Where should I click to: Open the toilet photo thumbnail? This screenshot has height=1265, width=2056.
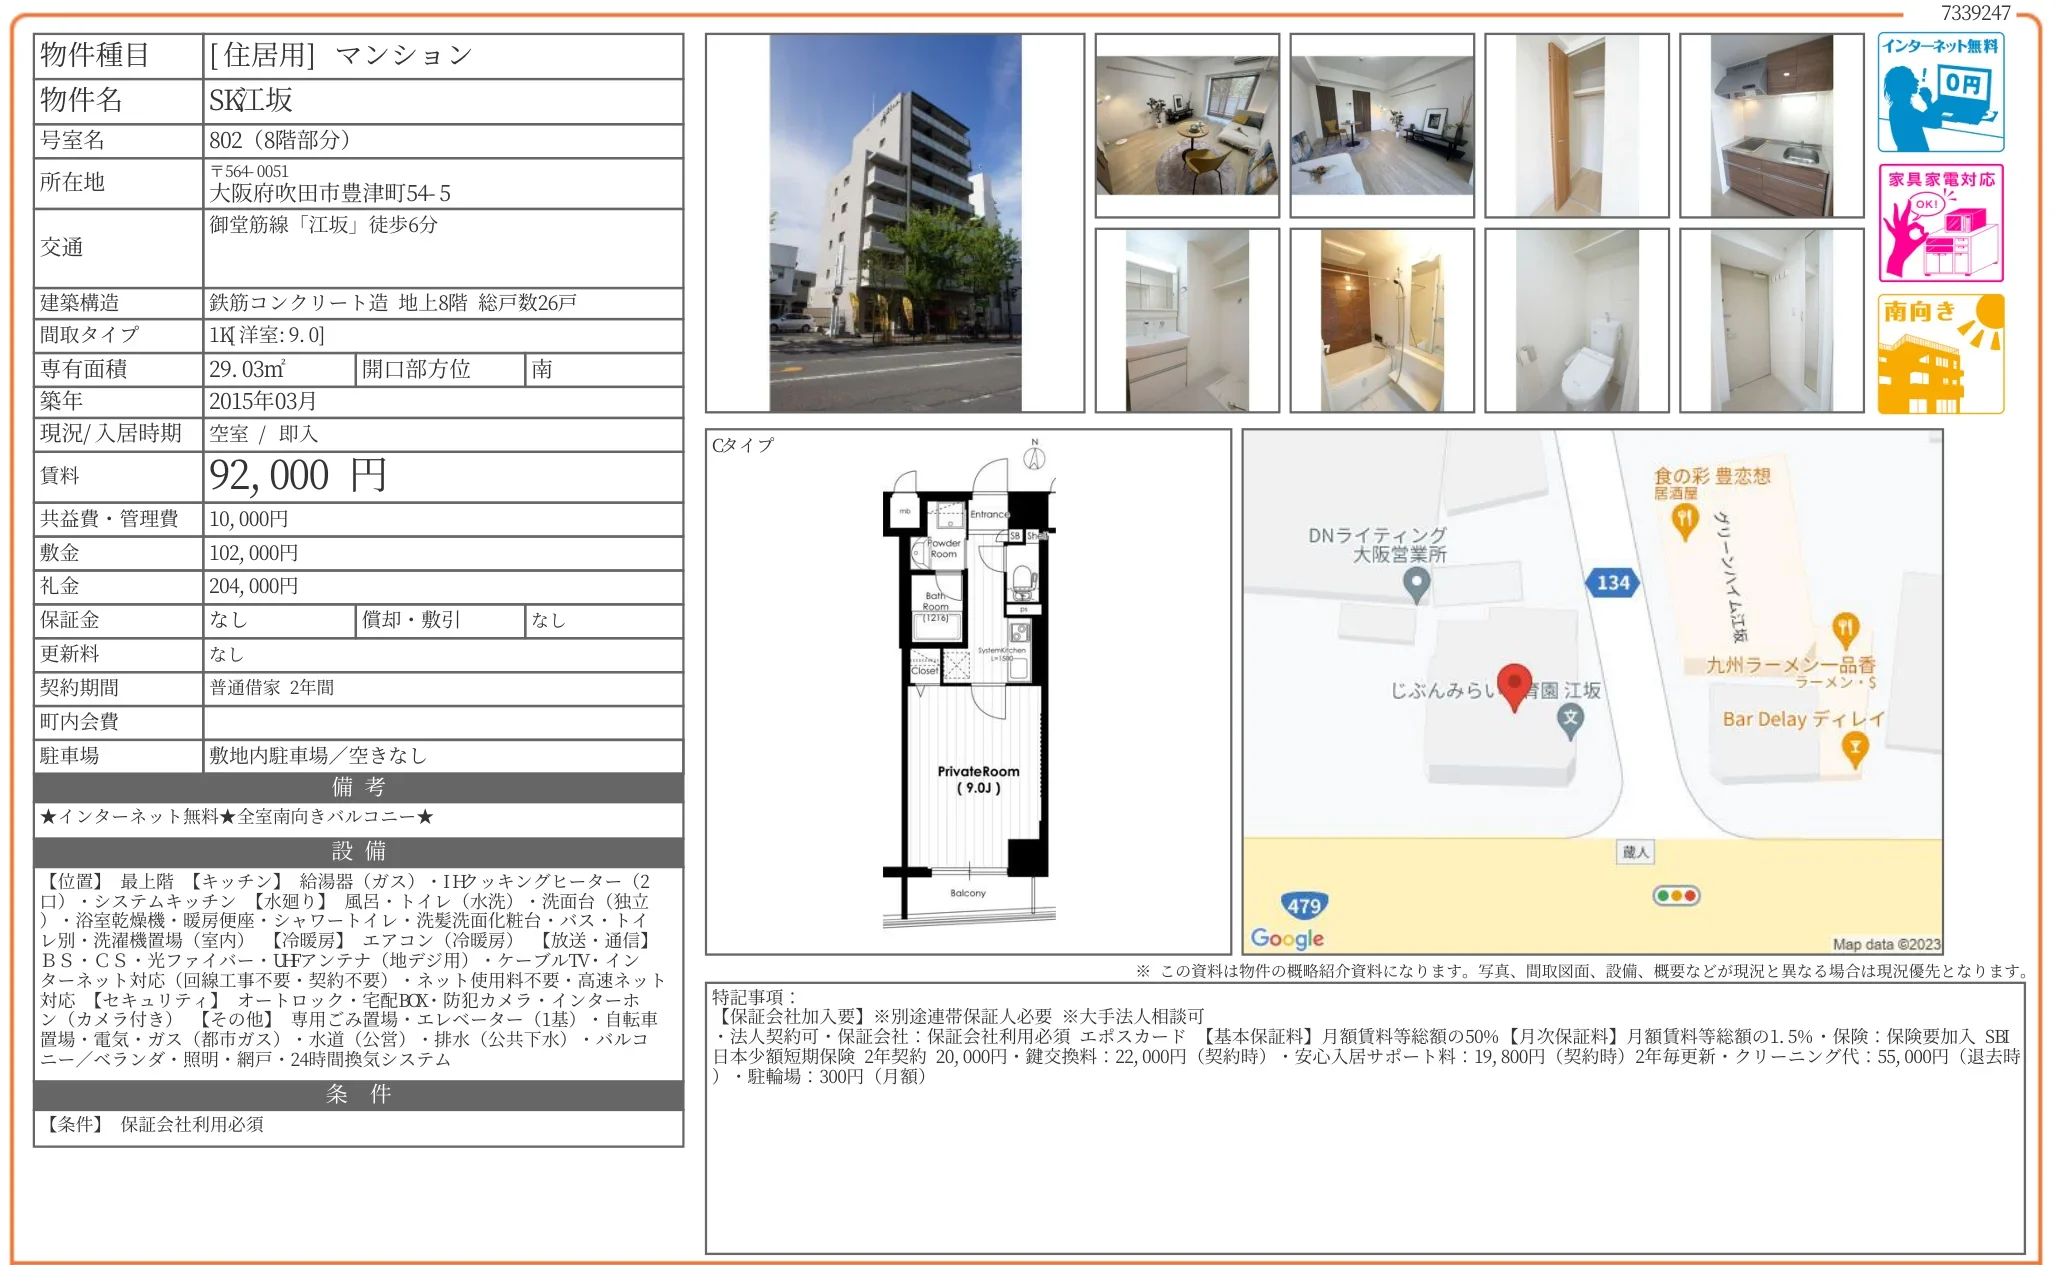(1576, 320)
